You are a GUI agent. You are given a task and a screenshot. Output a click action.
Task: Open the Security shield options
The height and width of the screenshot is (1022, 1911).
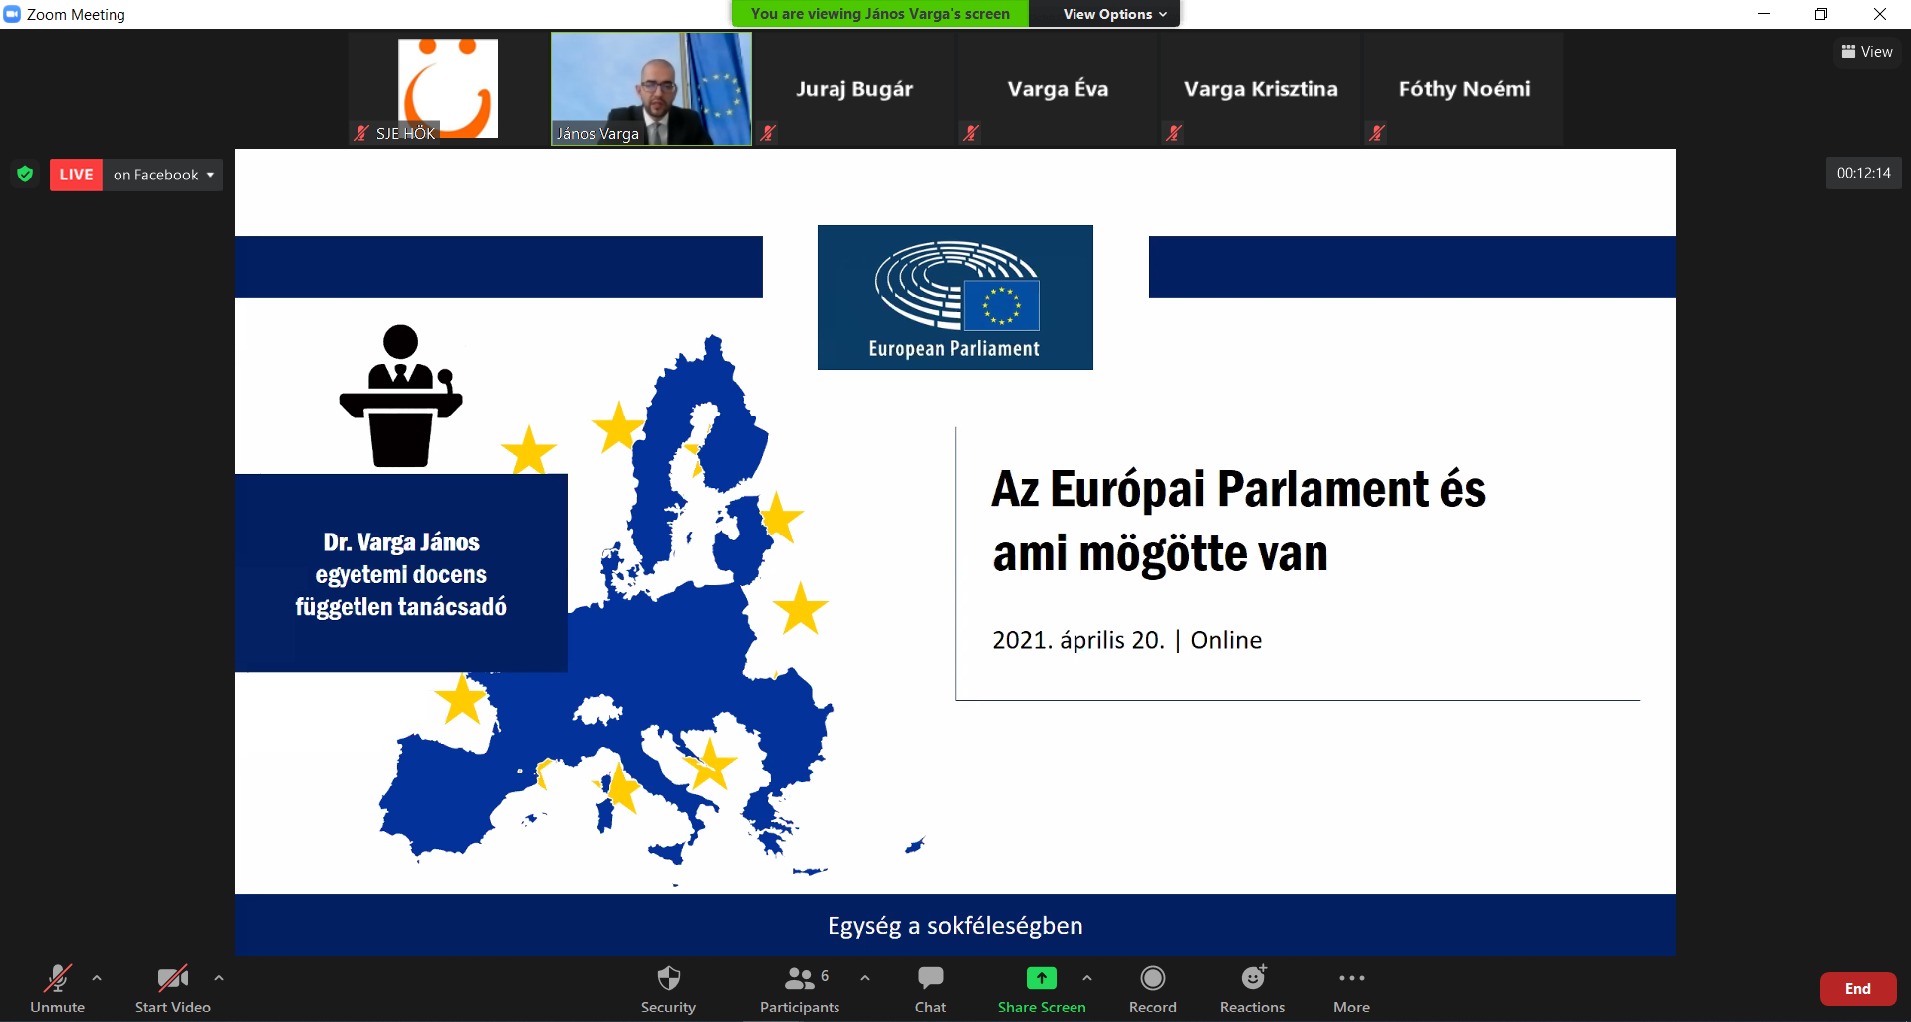[x=668, y=988]
